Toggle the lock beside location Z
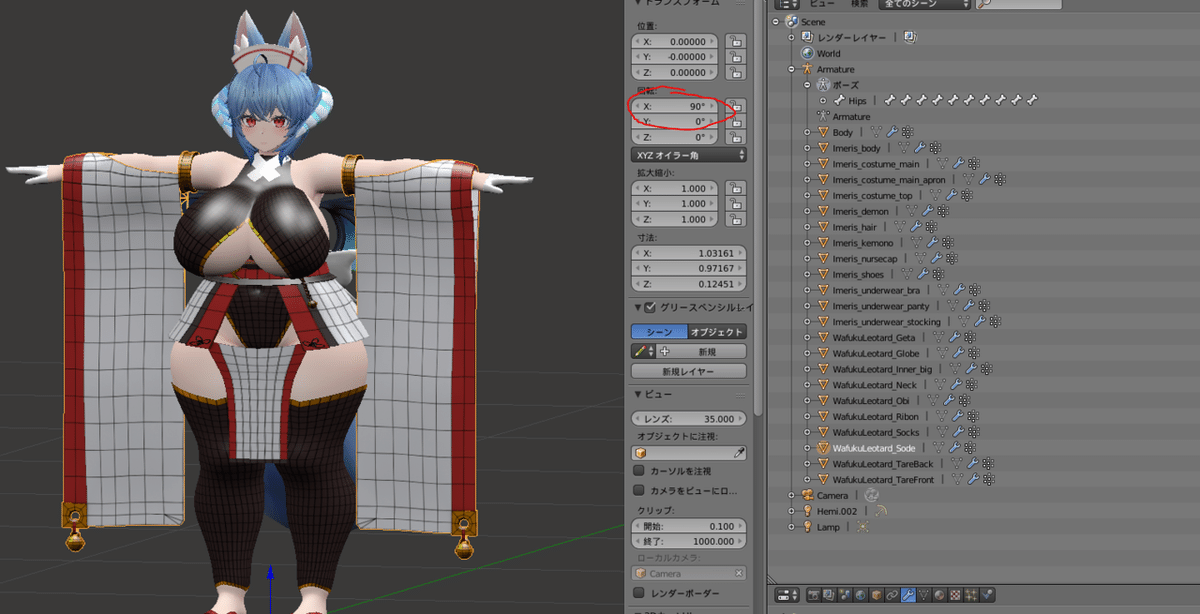 735,73
